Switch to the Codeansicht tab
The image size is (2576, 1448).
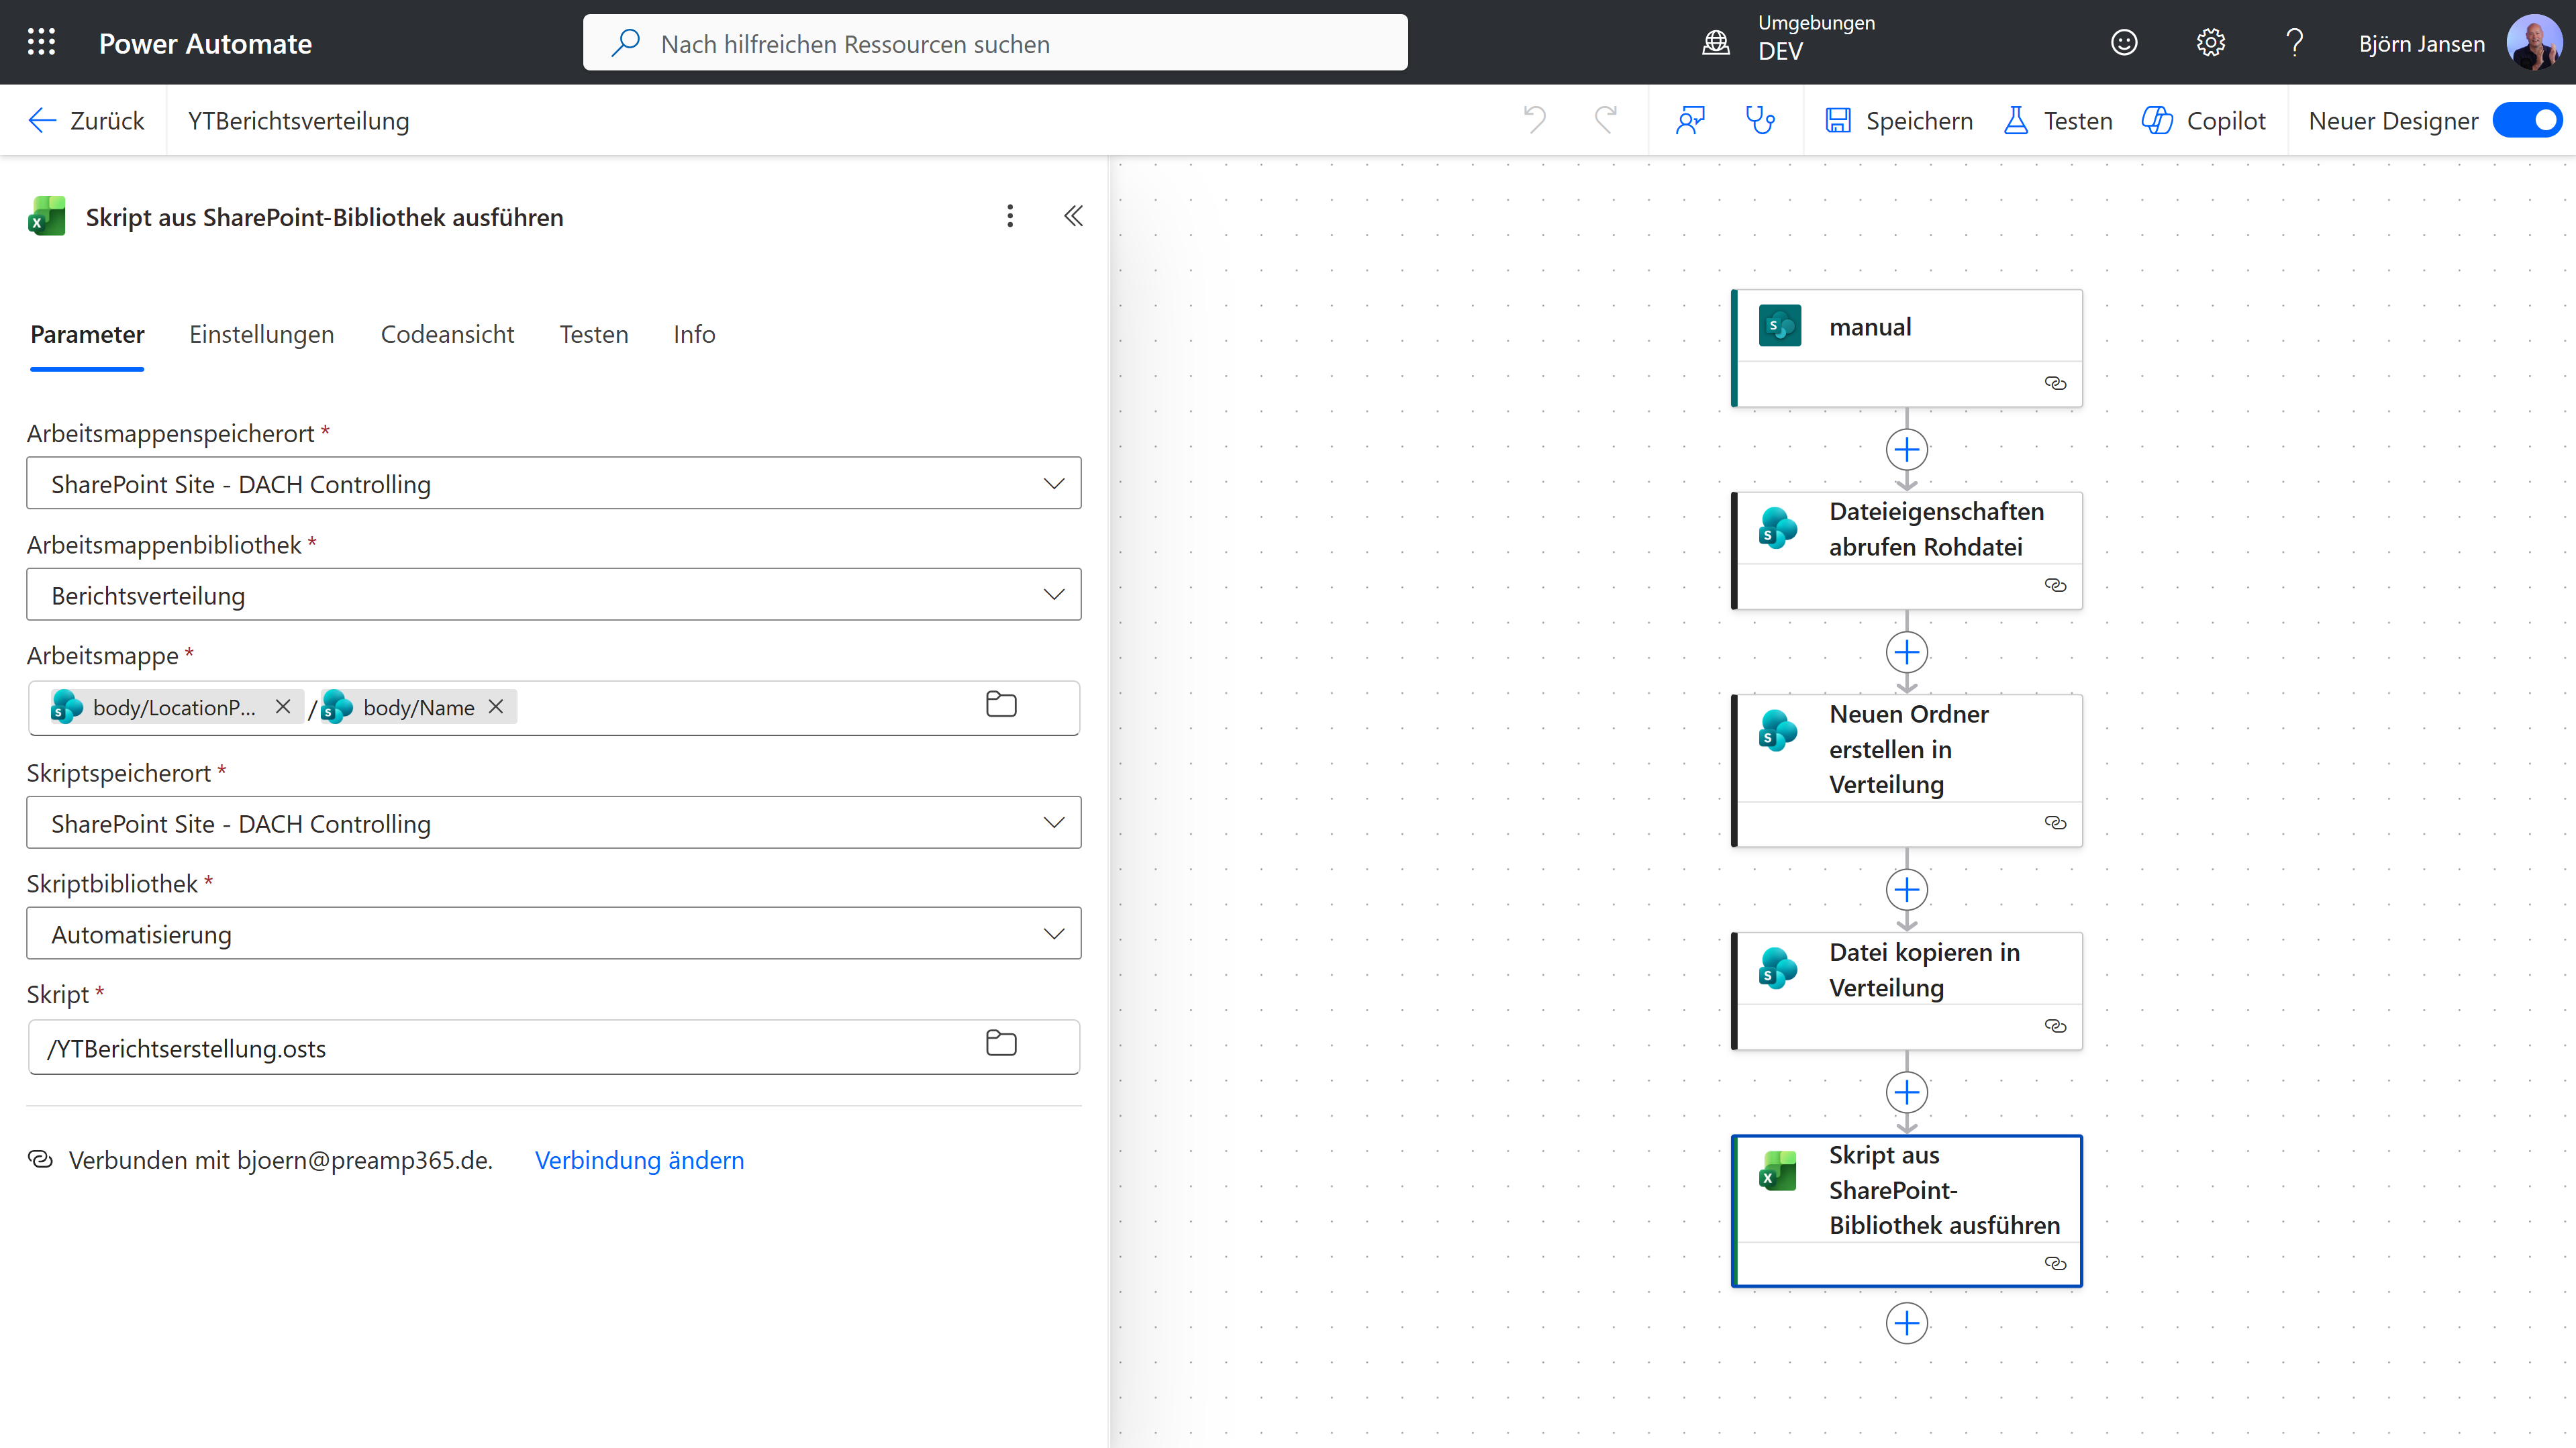click(x=447, y=335)
